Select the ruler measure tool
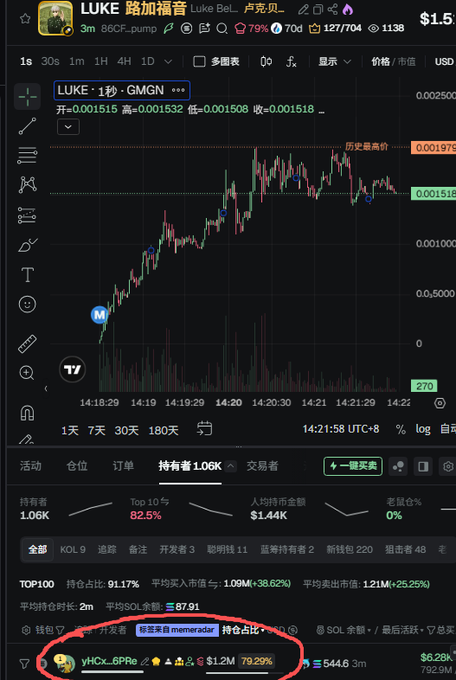 pos(27,343)
